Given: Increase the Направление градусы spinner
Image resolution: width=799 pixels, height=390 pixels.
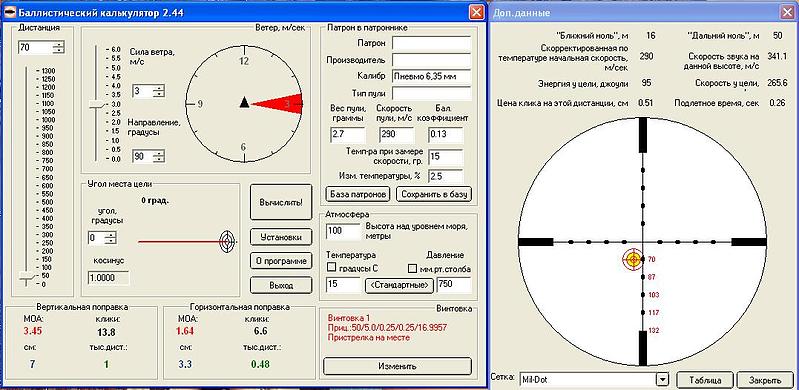Looking at the screenshot, I should [161, 153].
